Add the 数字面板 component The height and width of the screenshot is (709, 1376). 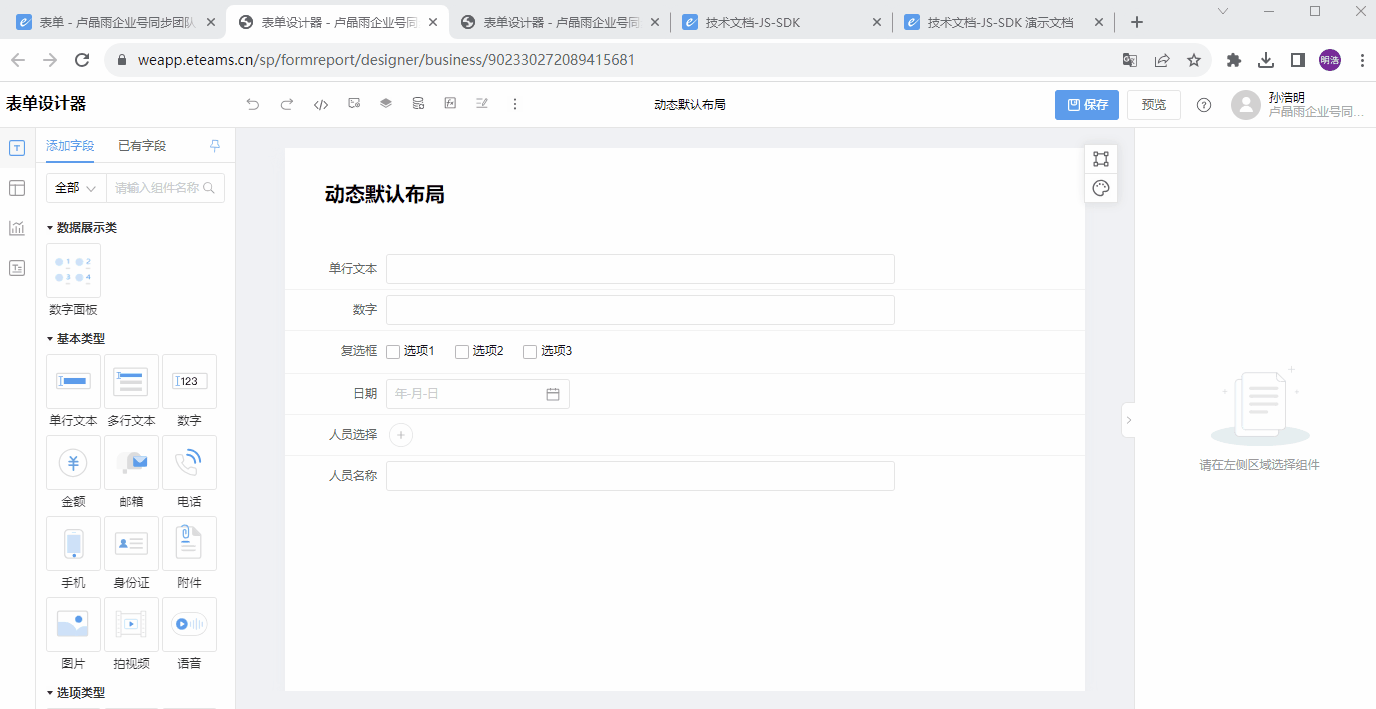coord(73,270)
